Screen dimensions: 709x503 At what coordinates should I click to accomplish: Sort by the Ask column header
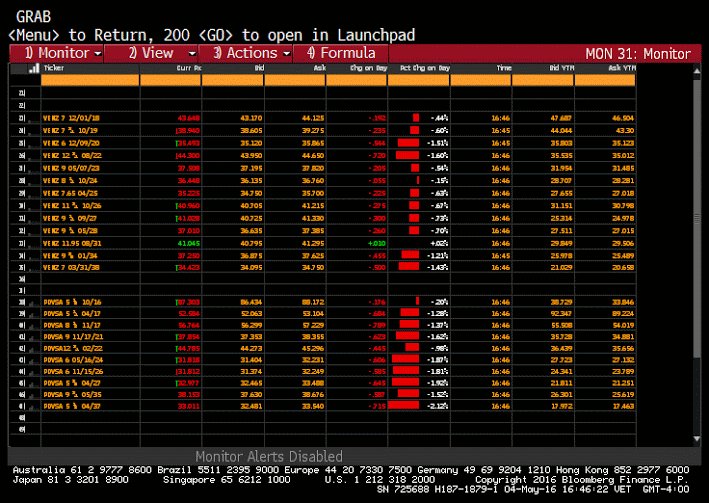pos(321,68)
